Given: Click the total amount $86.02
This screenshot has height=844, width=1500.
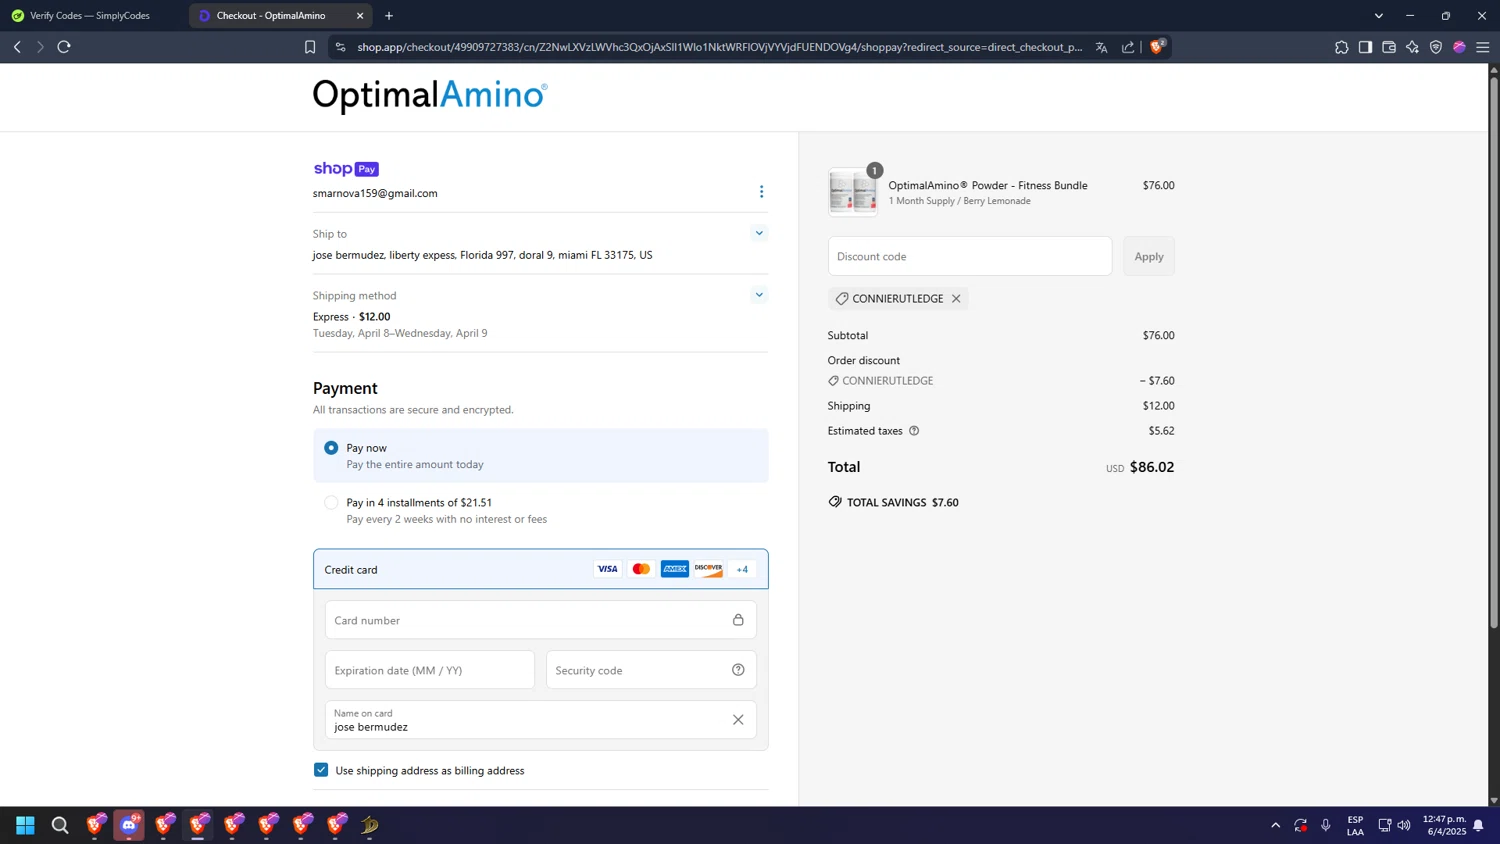Looking at the screenshot, I should 1152,467.
